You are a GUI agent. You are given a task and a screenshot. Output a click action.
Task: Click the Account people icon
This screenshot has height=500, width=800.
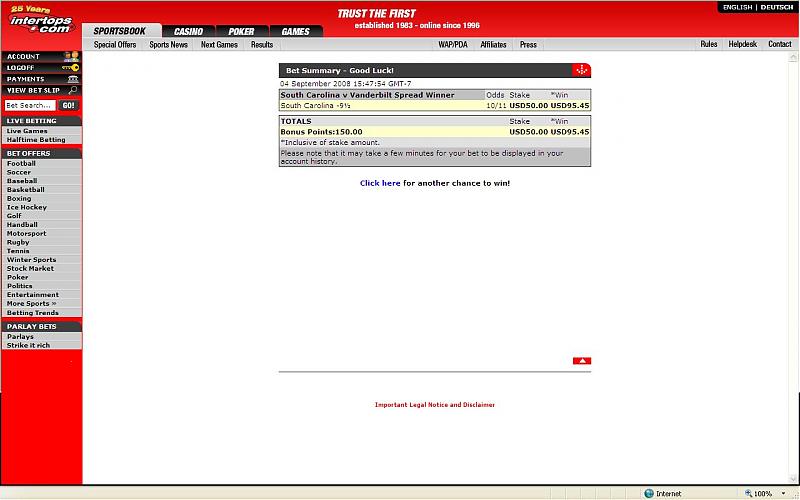click(x=71, y=57)
